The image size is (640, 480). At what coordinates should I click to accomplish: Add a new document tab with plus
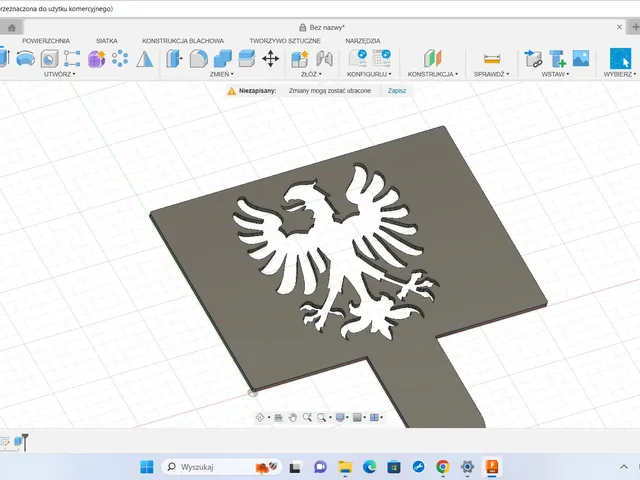[635, 27]
